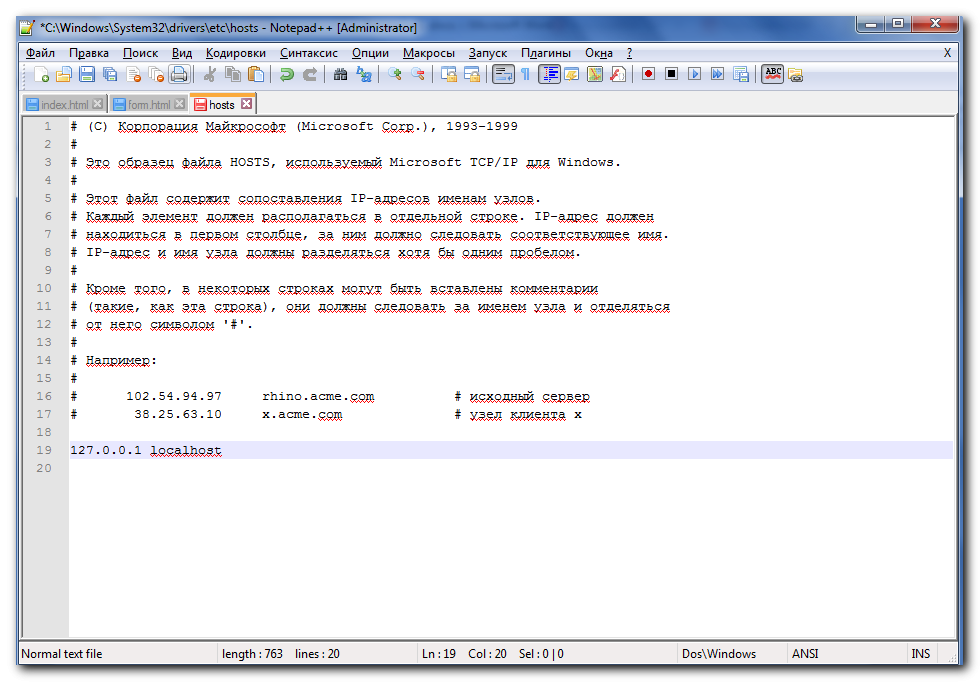Open the Файл menu
The image size is (980, 682).
41,53
